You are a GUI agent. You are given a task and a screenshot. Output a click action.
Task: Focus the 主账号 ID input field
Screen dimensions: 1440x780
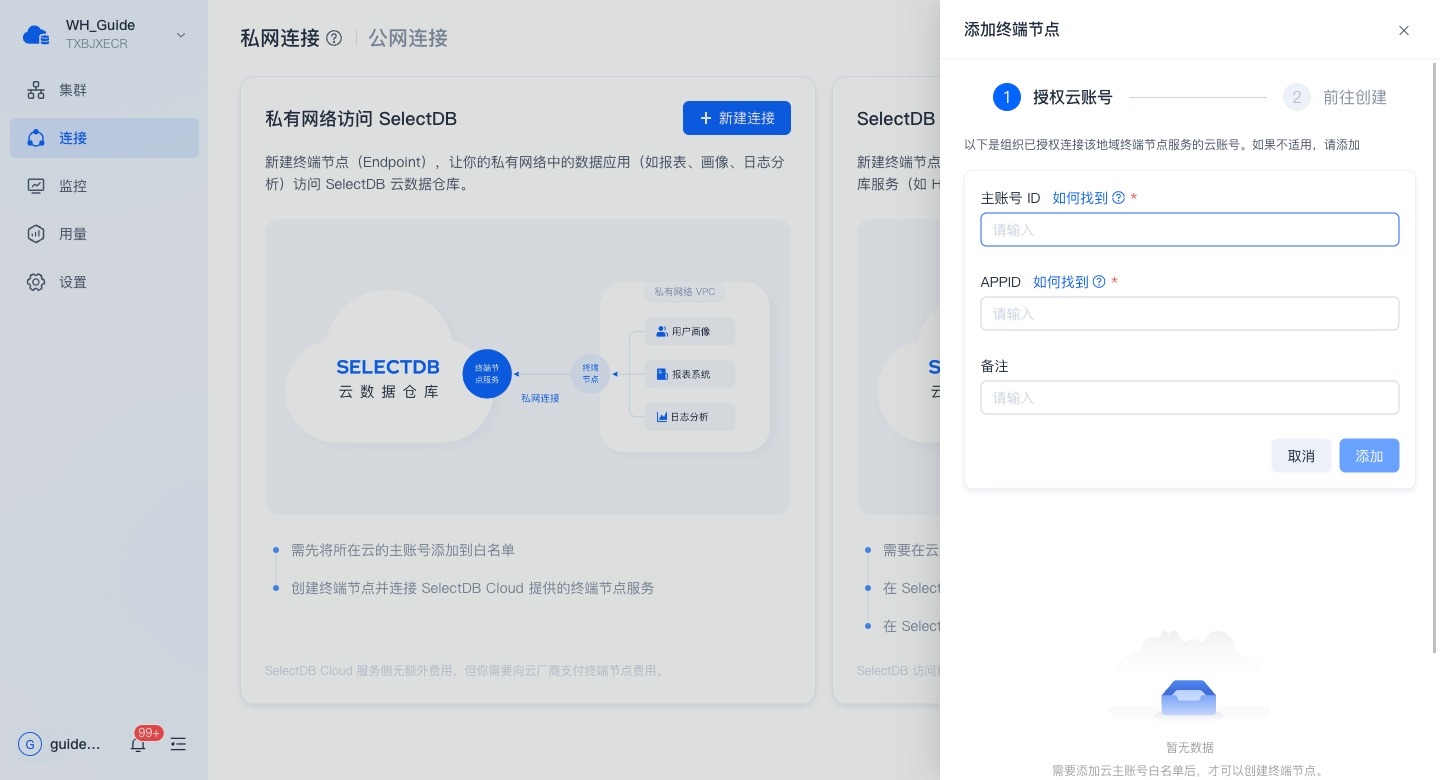tap(1190, 229)
